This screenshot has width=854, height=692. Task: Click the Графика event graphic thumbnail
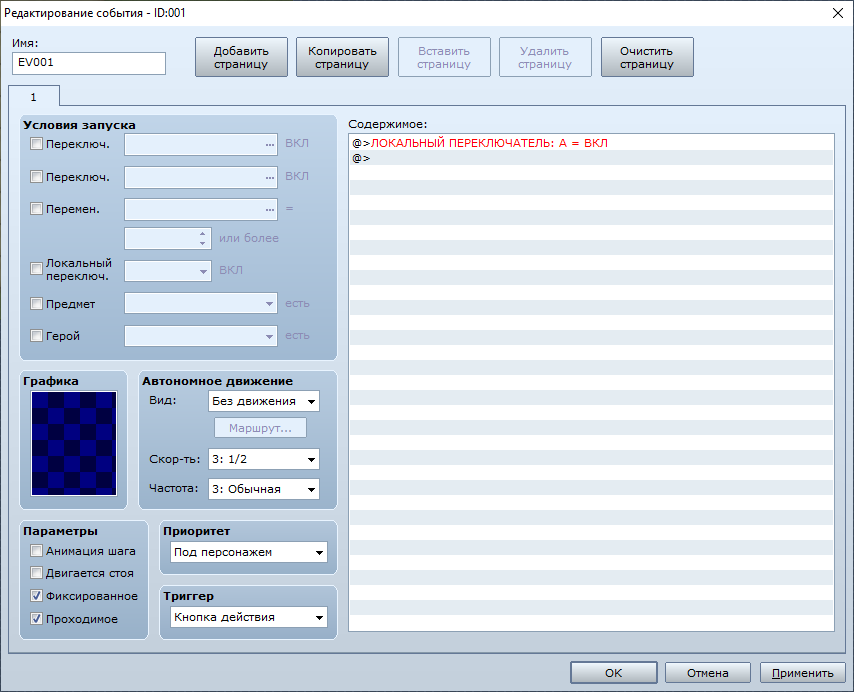click(x=74, y=443)
